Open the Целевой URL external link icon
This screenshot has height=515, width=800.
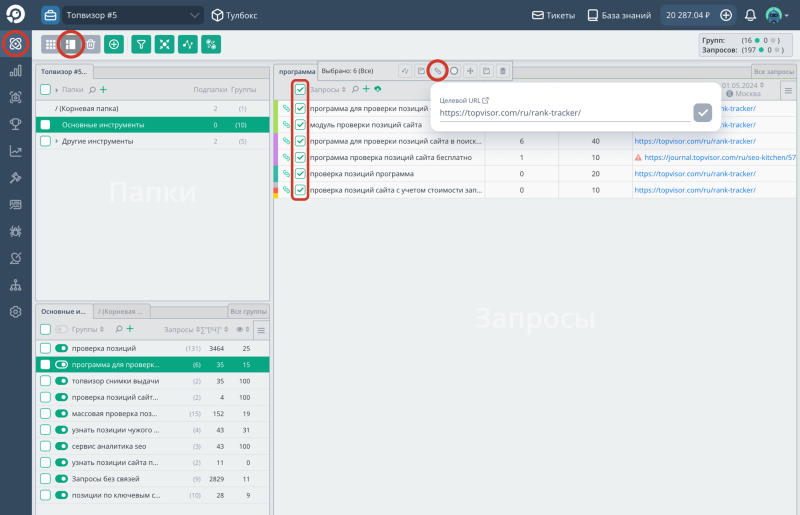click(x=486, y=101)
